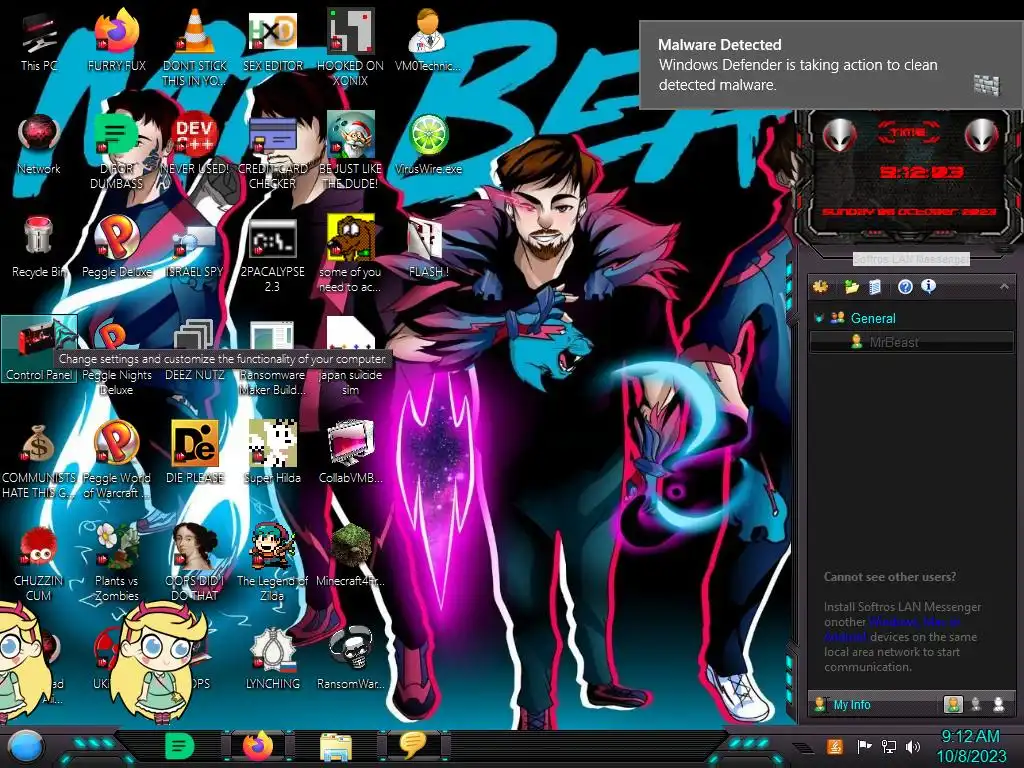
Task: Click Java icon in system tray
Action: tap(834, 746)
